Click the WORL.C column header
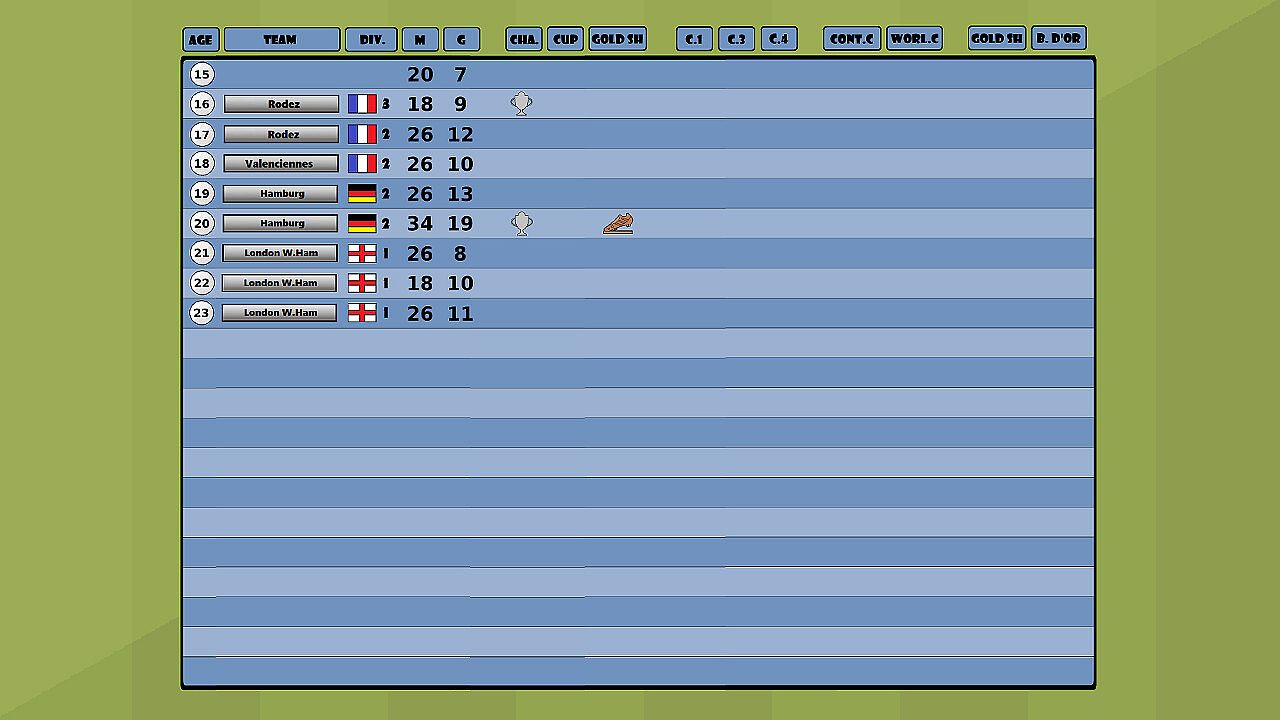The height and width of the screenshot is (720, 1280). click(915, 39)
